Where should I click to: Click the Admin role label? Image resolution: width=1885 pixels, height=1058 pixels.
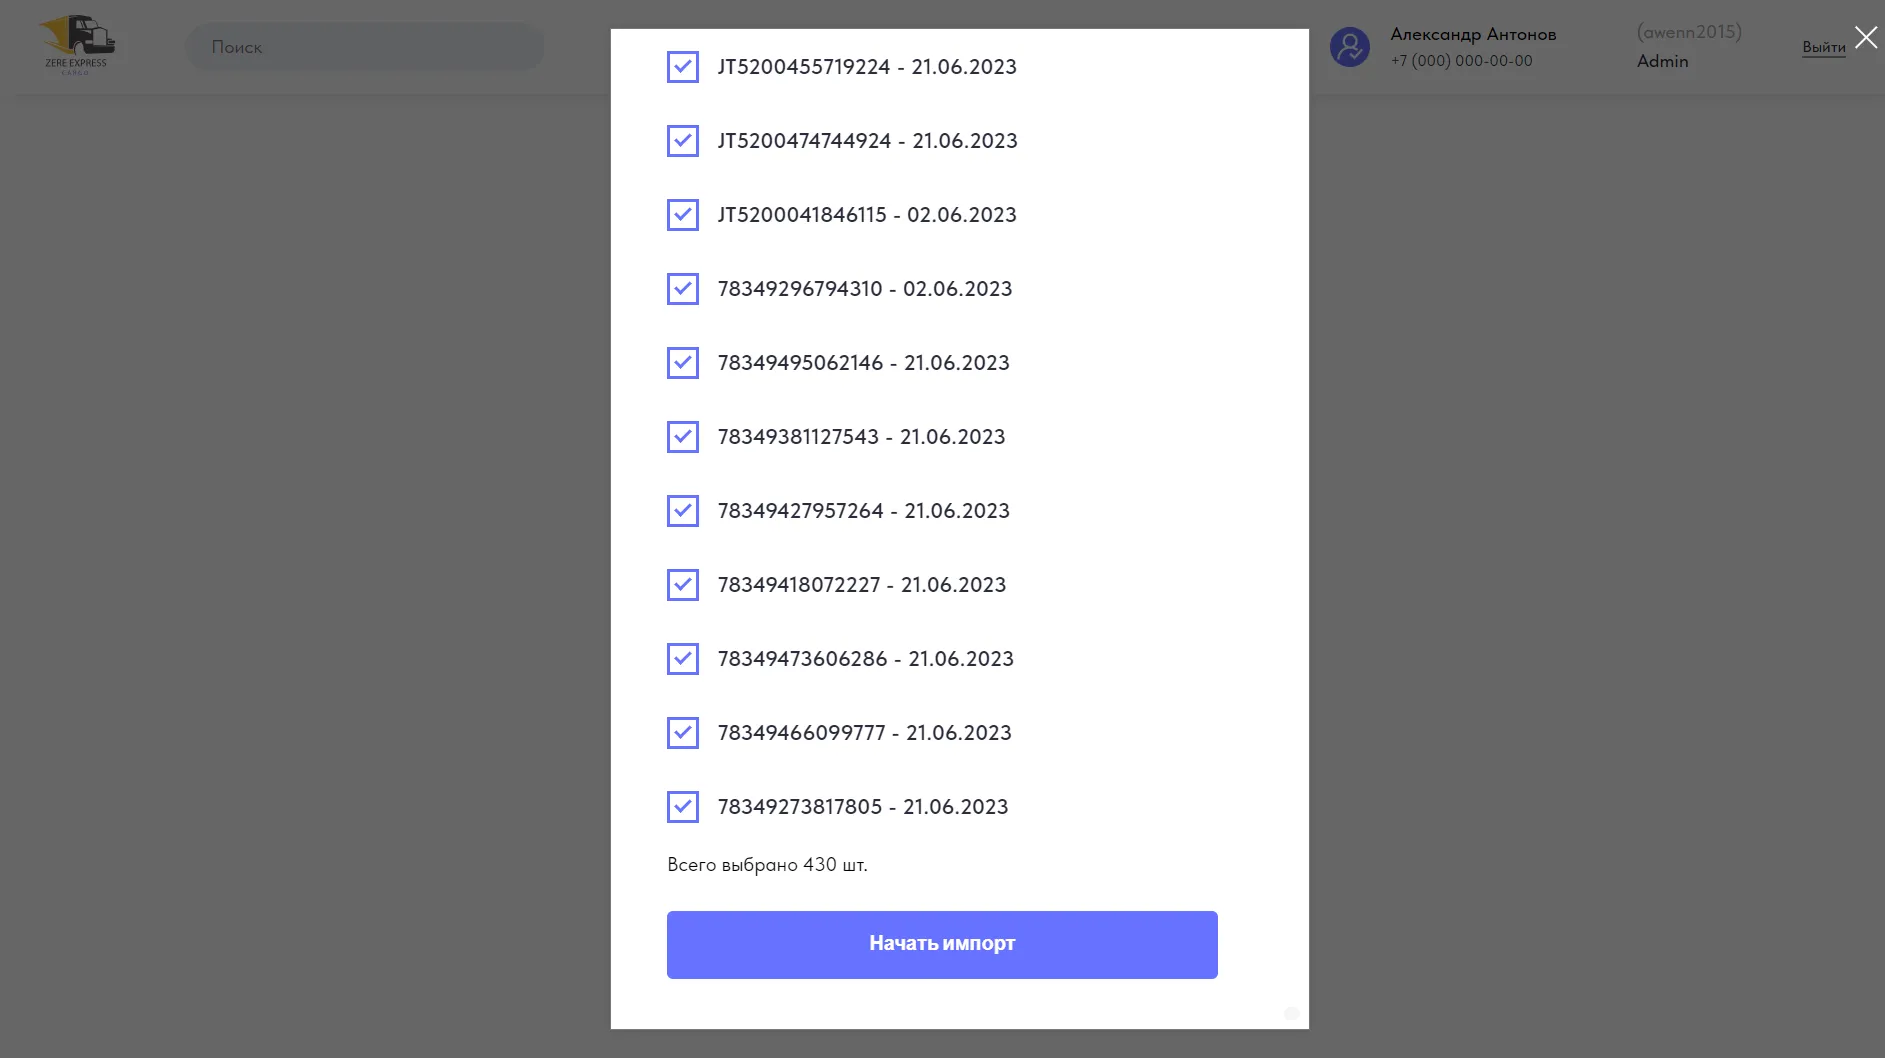[1662, 61]
